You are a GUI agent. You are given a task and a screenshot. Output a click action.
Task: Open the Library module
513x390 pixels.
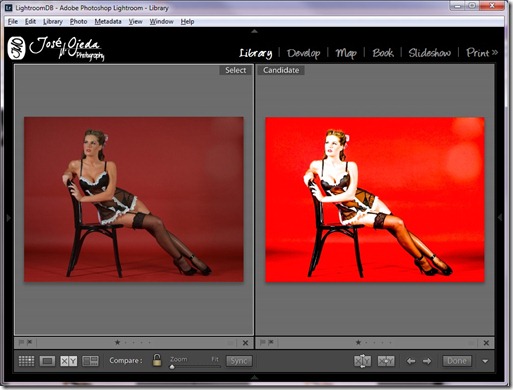pos(256,53)
